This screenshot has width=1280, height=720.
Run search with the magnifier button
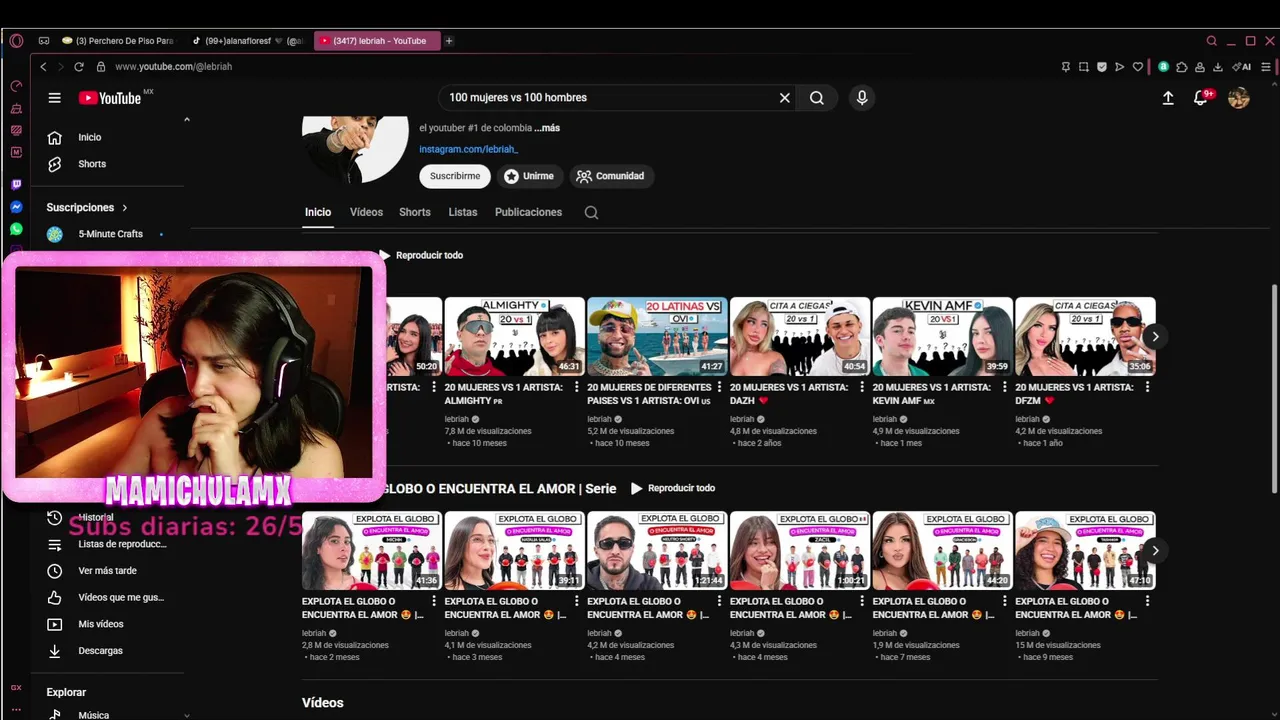click(x=817, y=98)
